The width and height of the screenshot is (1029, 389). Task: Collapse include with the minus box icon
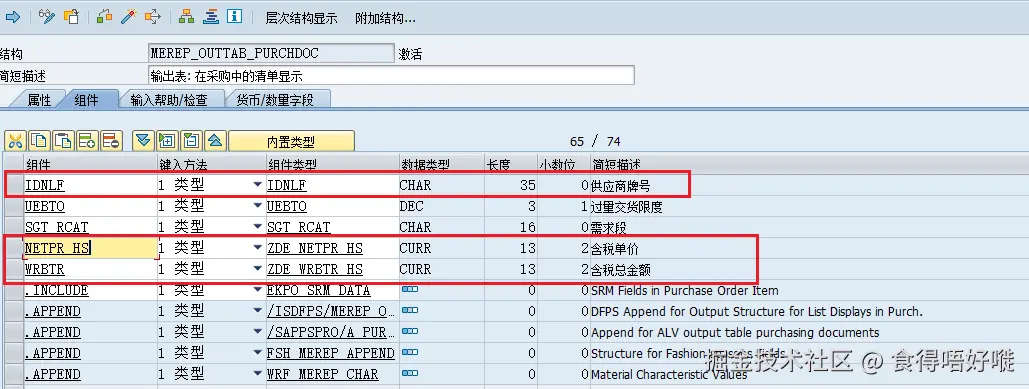point(191,140)
